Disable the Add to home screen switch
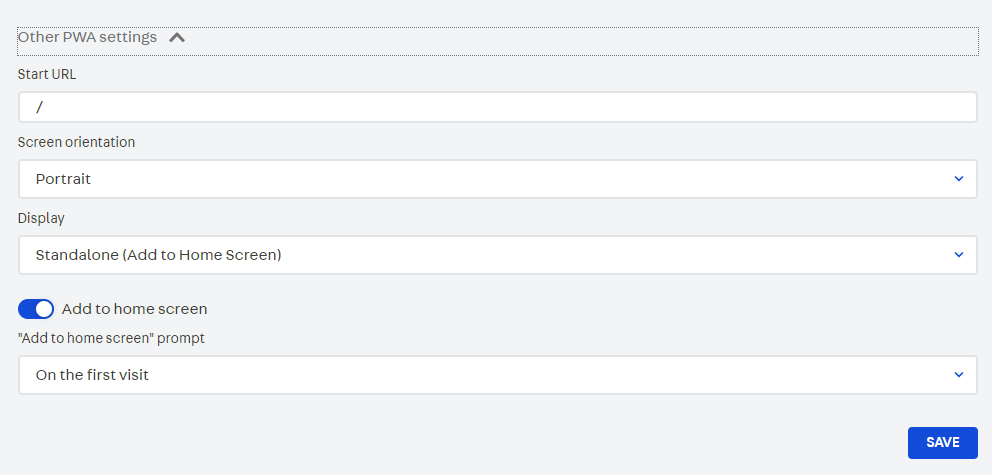Screen dimensions: 992x475 [36, 309]
